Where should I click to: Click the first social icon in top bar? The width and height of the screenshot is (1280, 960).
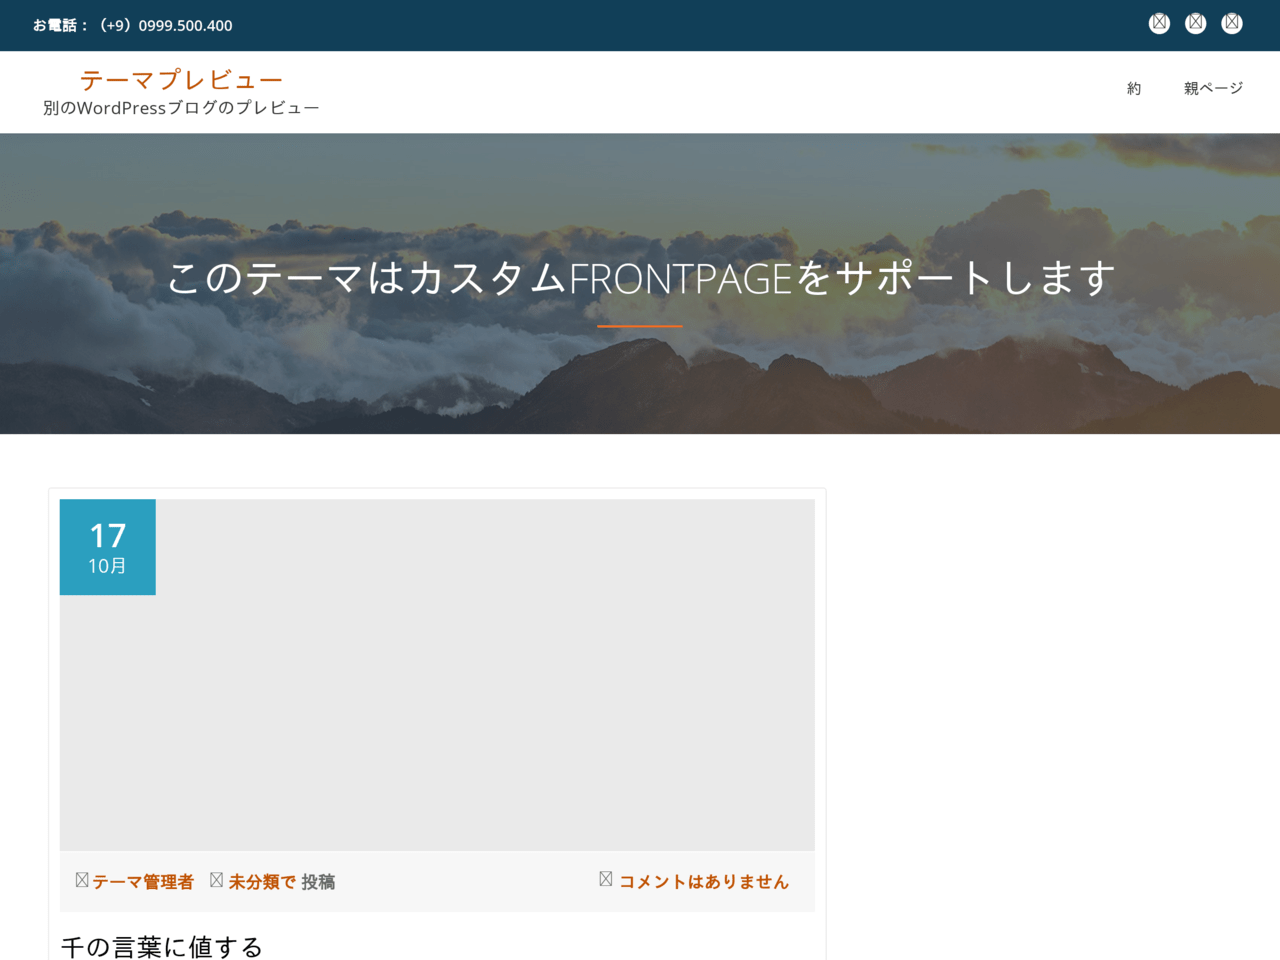coord(1159,23)
